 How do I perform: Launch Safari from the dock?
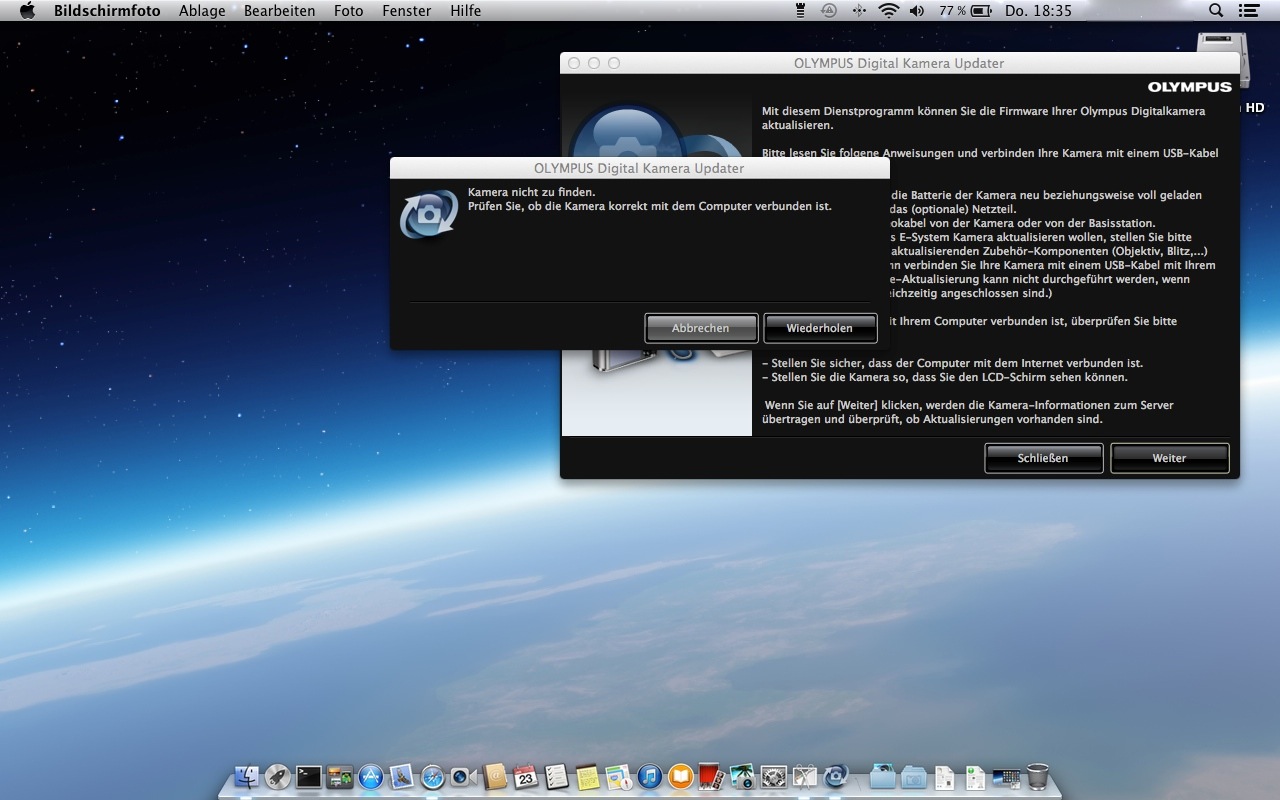[433, 776]
